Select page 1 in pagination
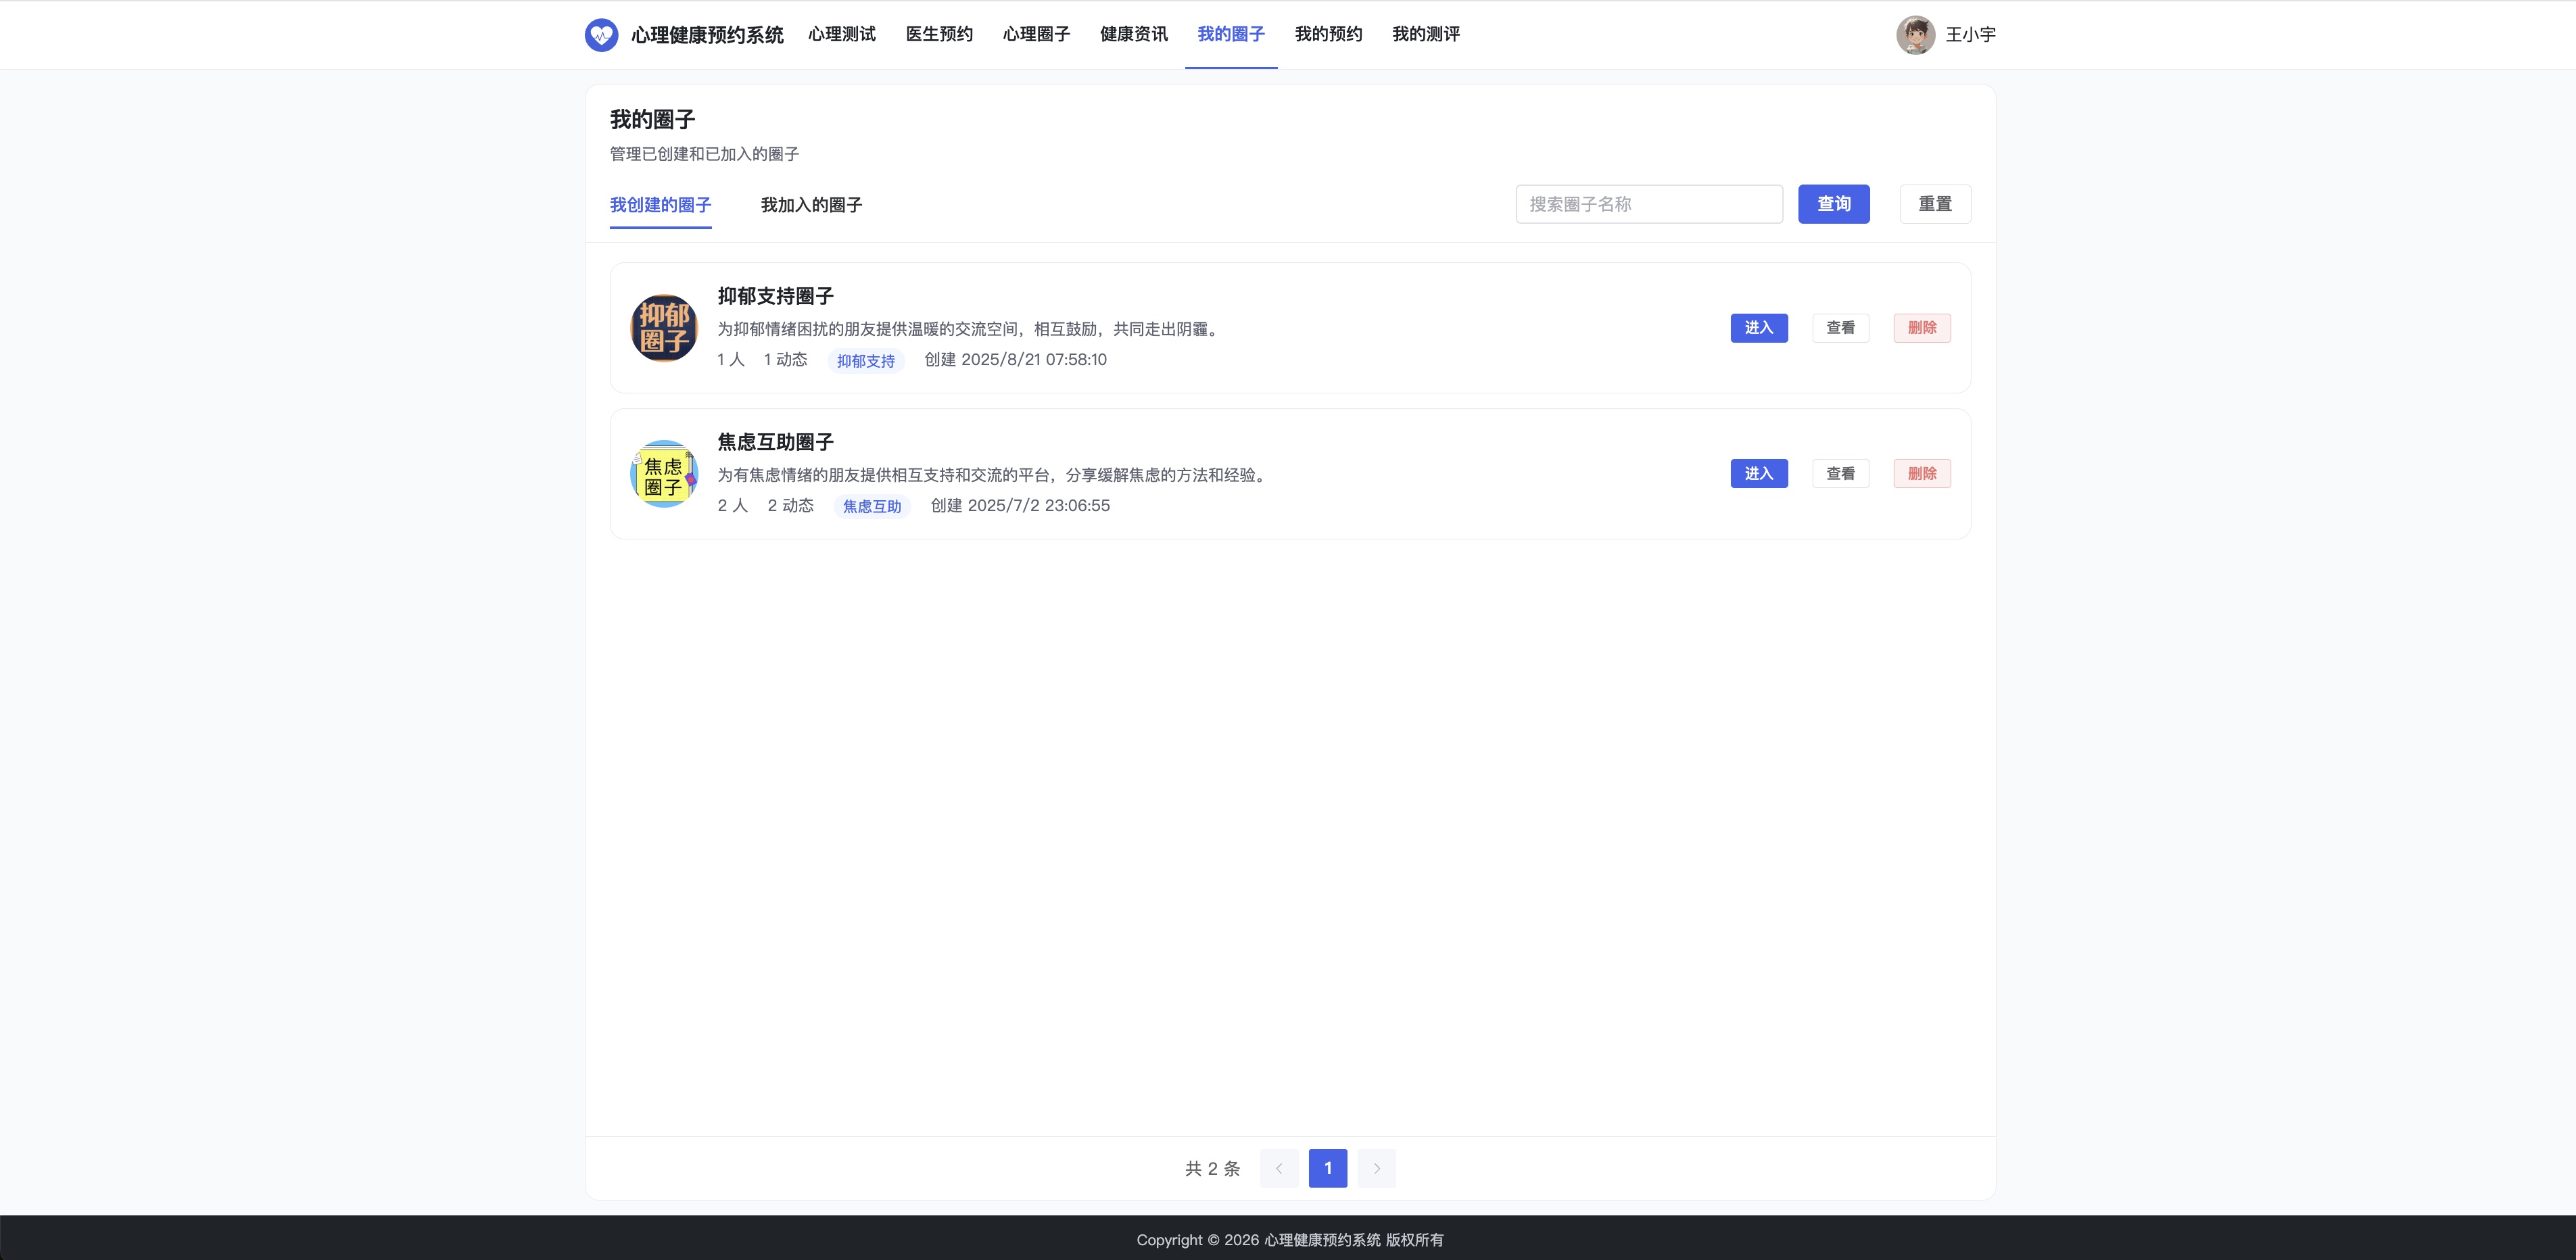Image resolution: width=2576 pixels, height=1260 pixels. (1328, 1168)
